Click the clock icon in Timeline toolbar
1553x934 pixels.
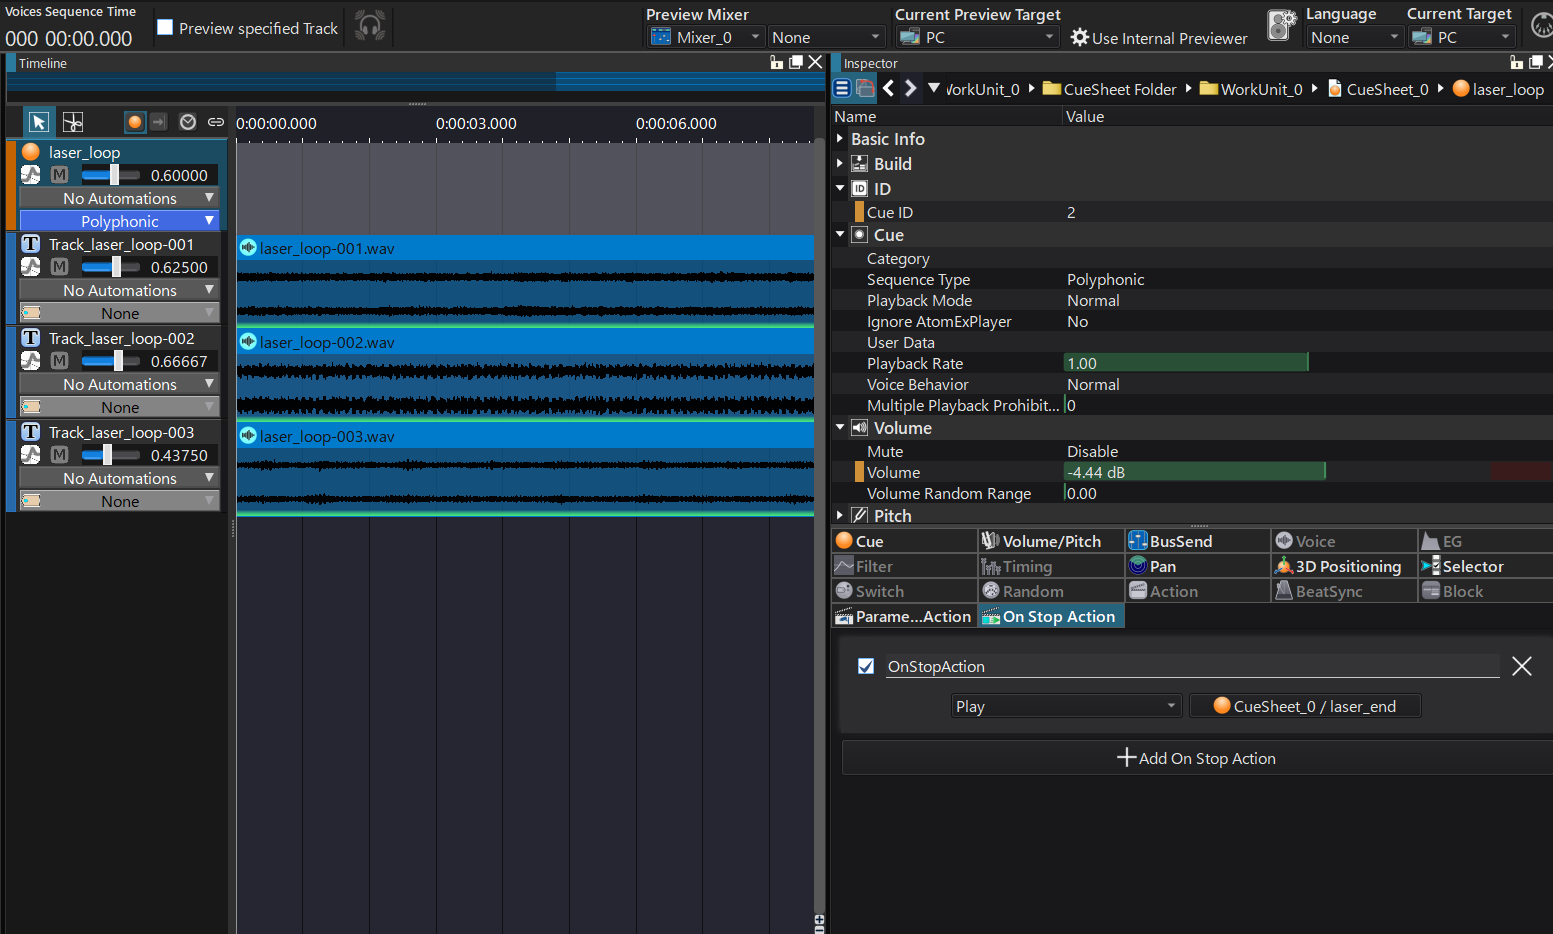tap(188, 122)
